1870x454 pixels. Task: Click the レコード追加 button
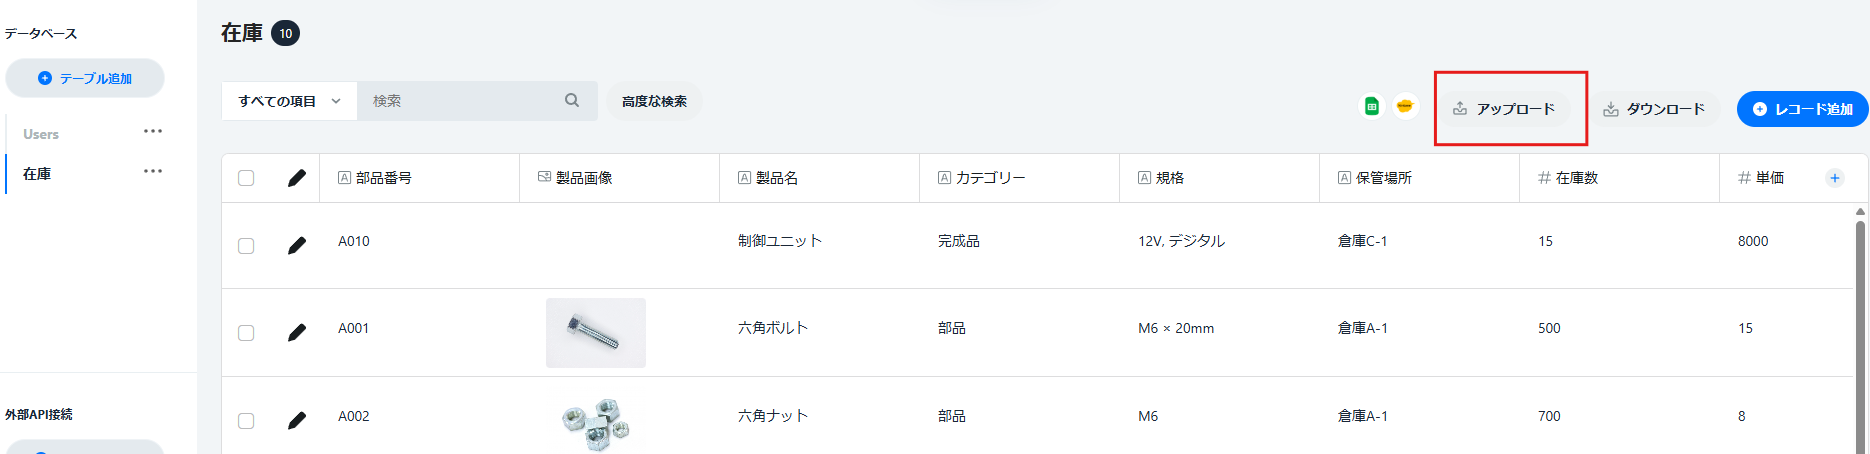(1803, 109)
